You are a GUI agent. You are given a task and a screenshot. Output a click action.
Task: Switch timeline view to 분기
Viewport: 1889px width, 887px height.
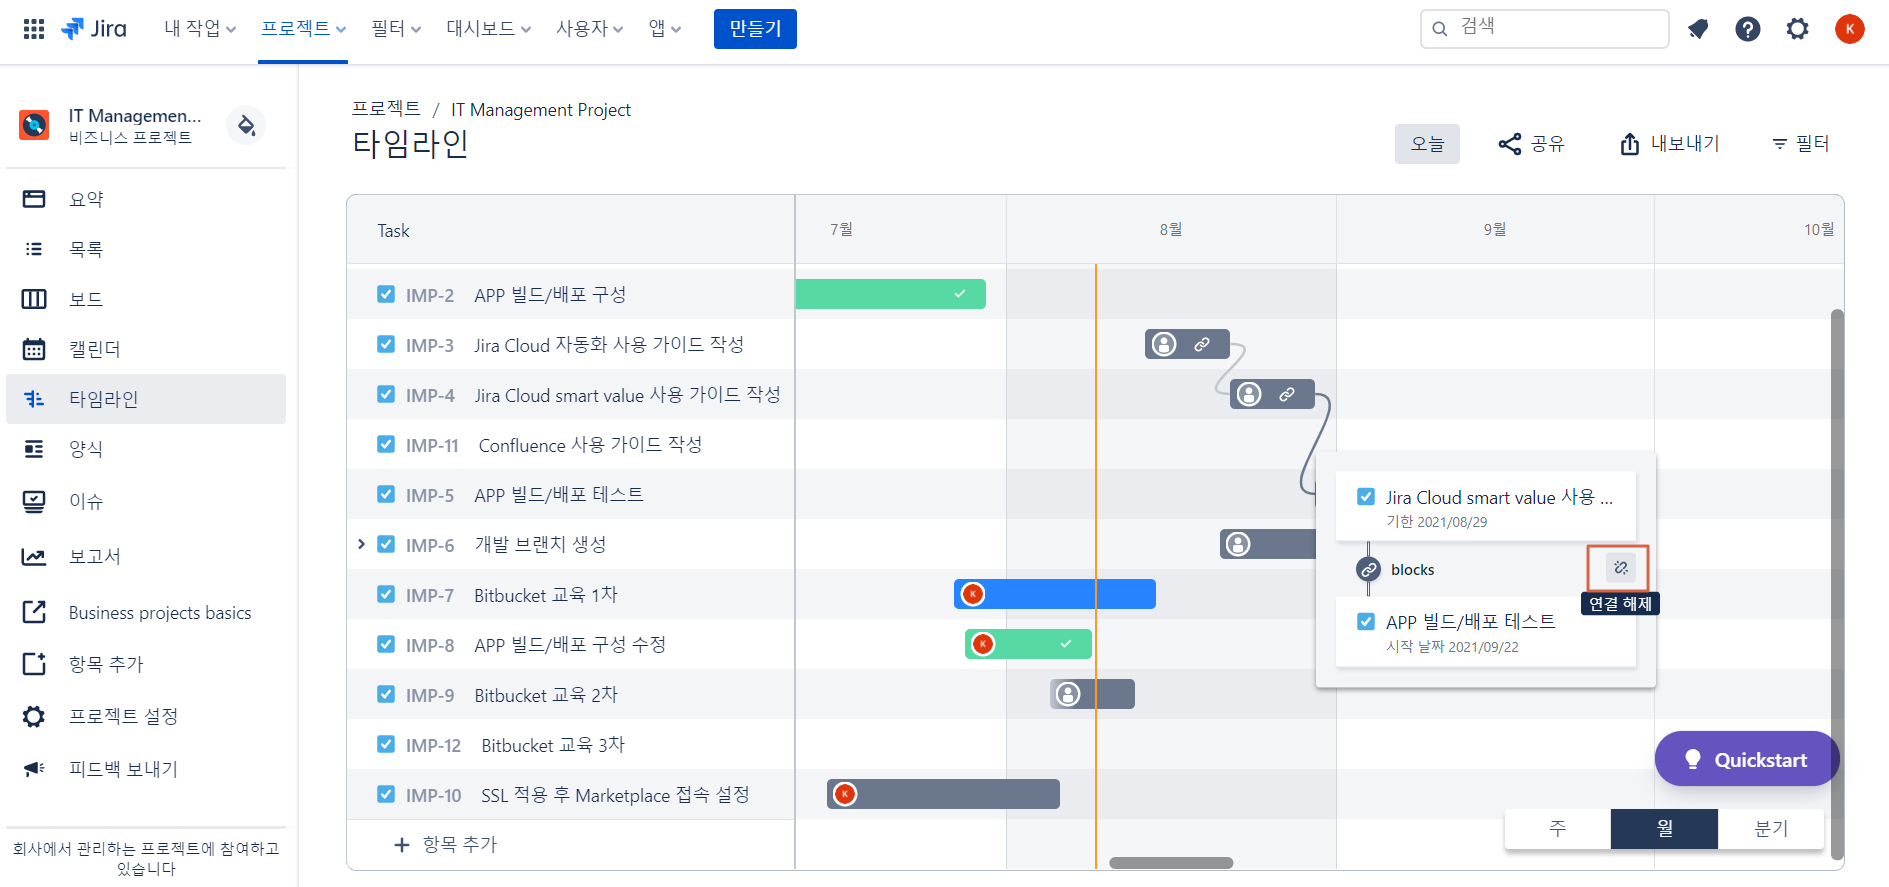(1771, 828)
